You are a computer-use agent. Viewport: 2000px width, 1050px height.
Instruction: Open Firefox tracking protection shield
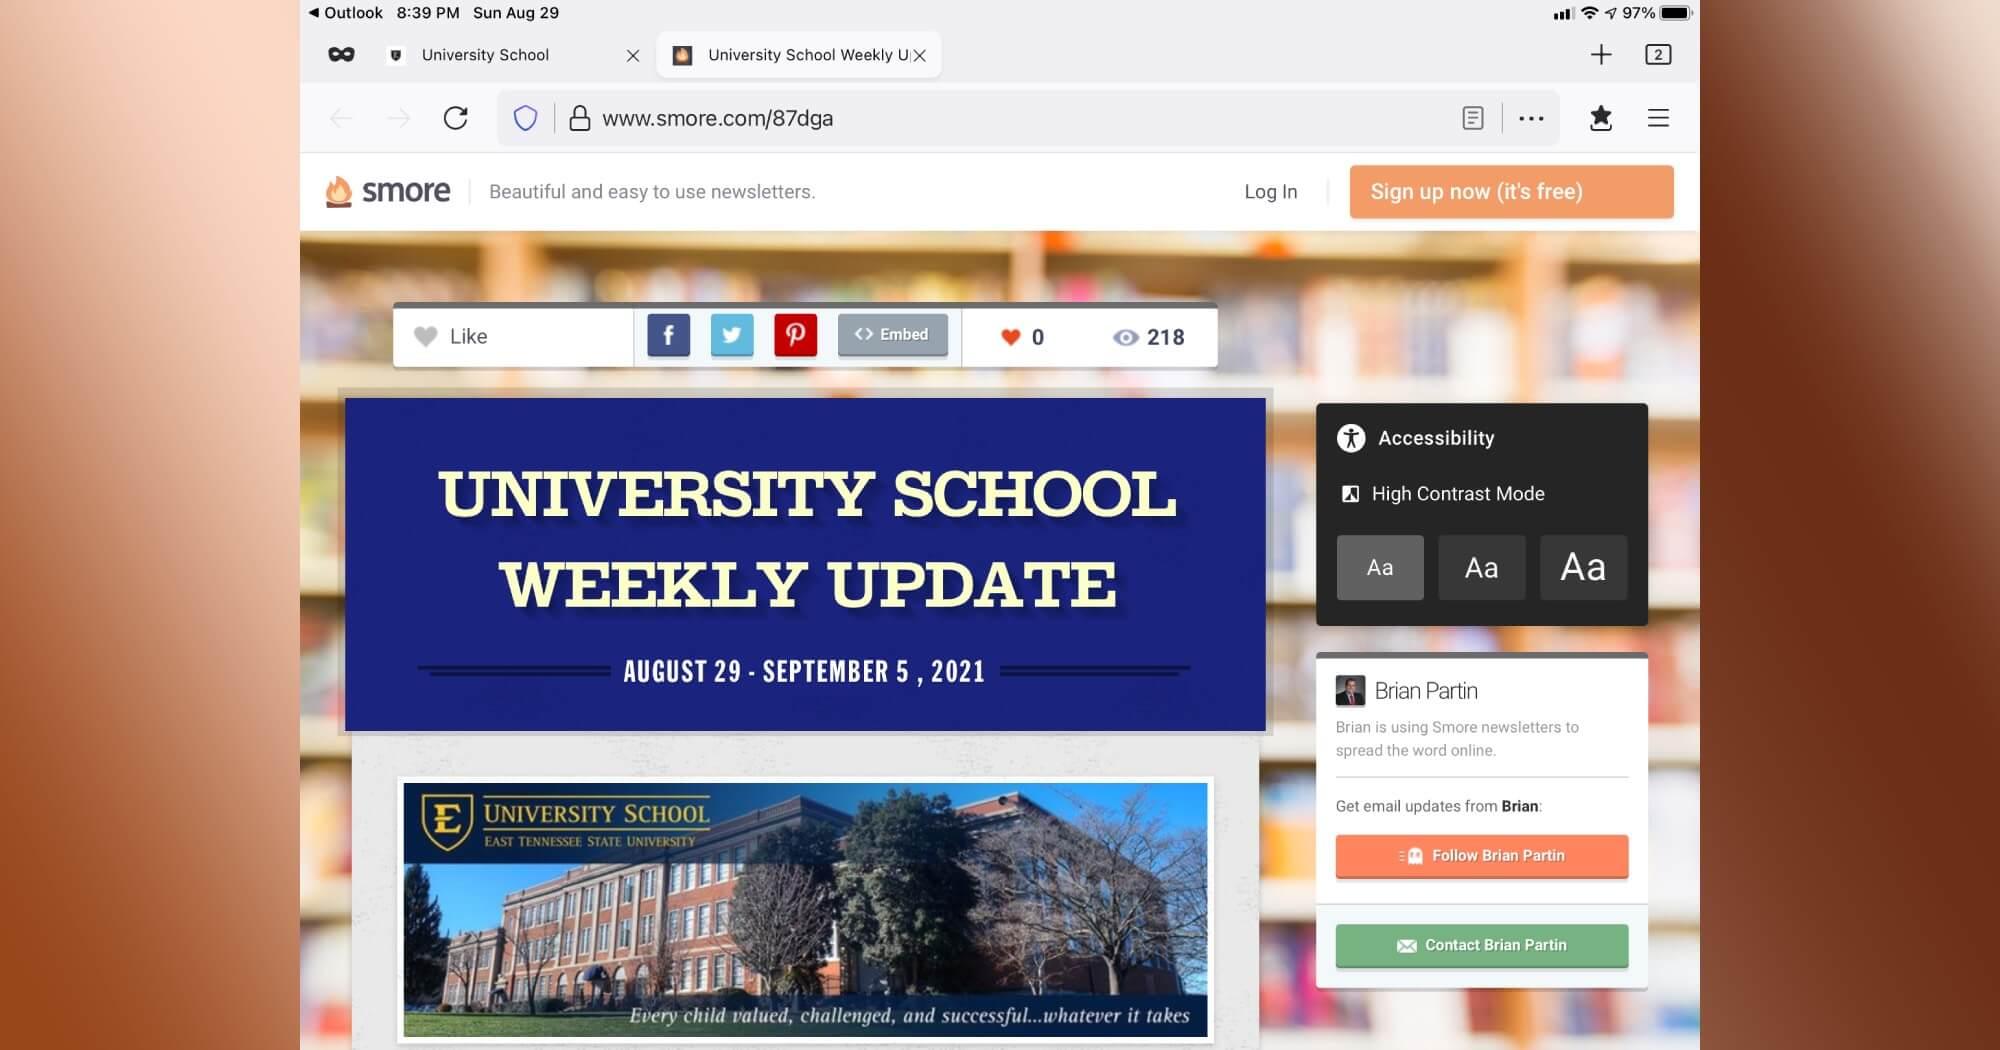pyautogui.click(x=525, y=118)
